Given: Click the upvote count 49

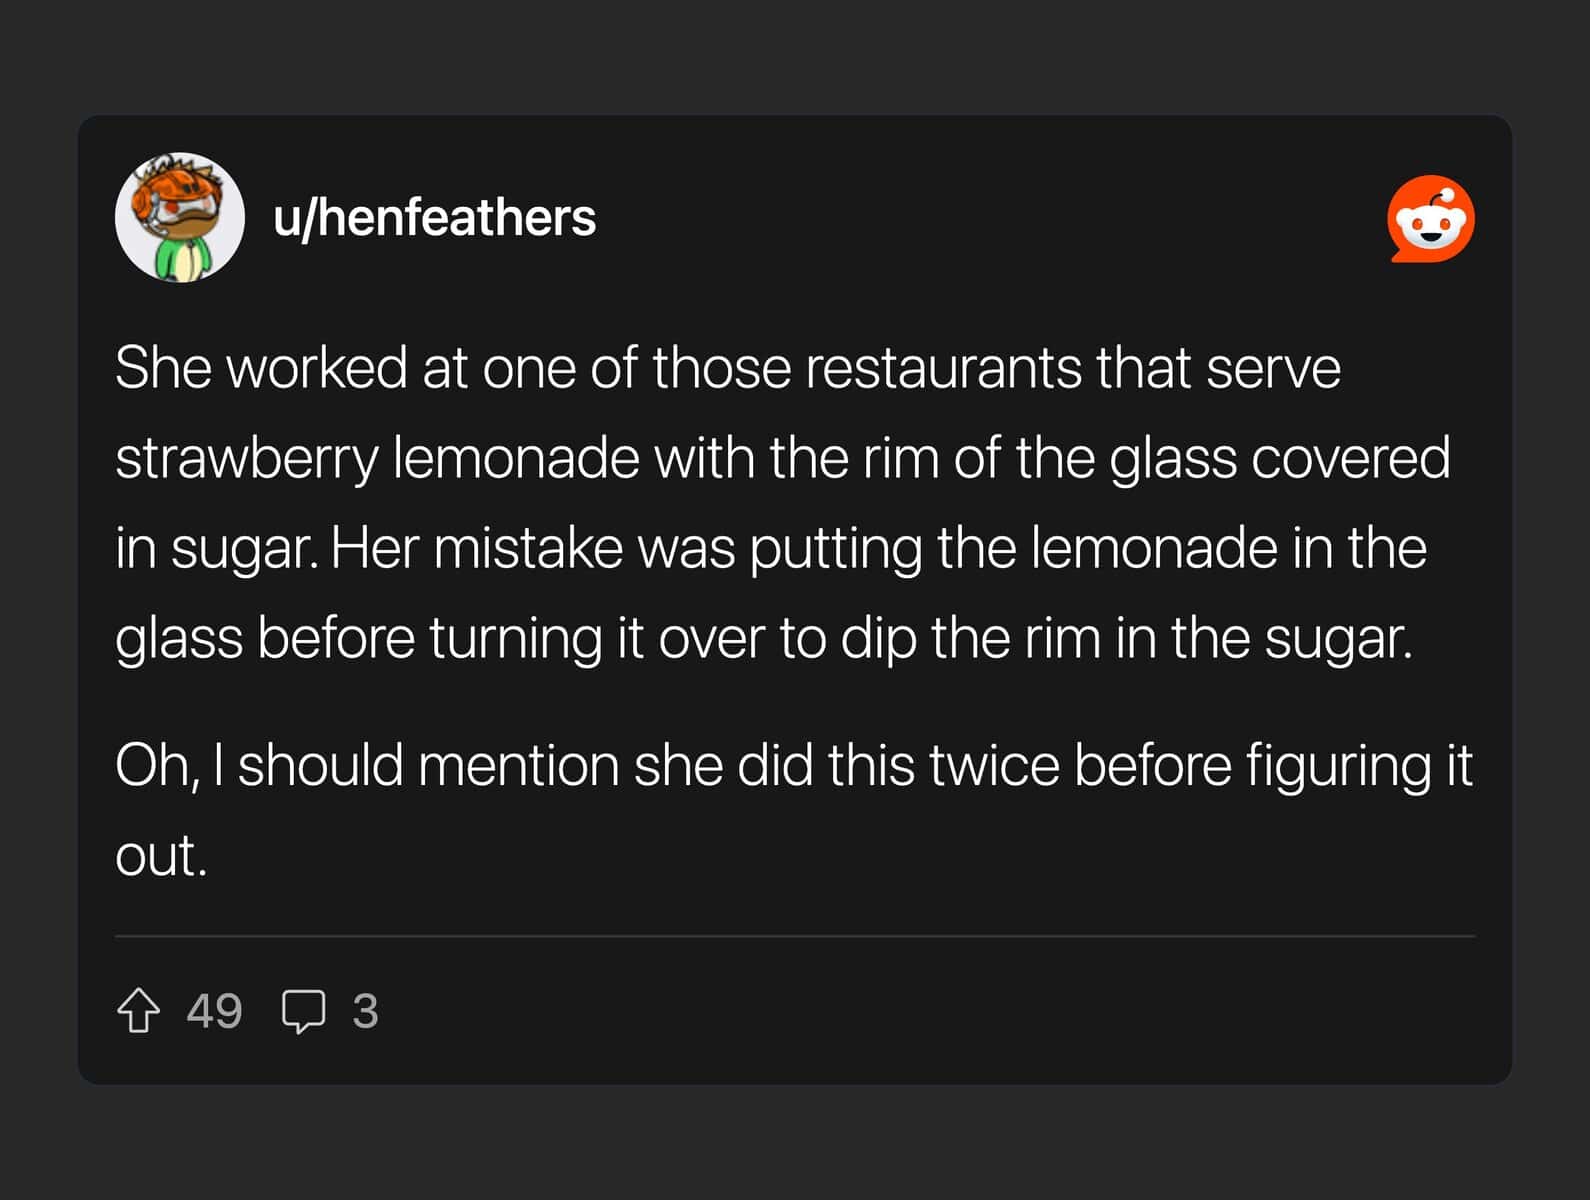Looking at the screenshot, I should (214, 1011).
